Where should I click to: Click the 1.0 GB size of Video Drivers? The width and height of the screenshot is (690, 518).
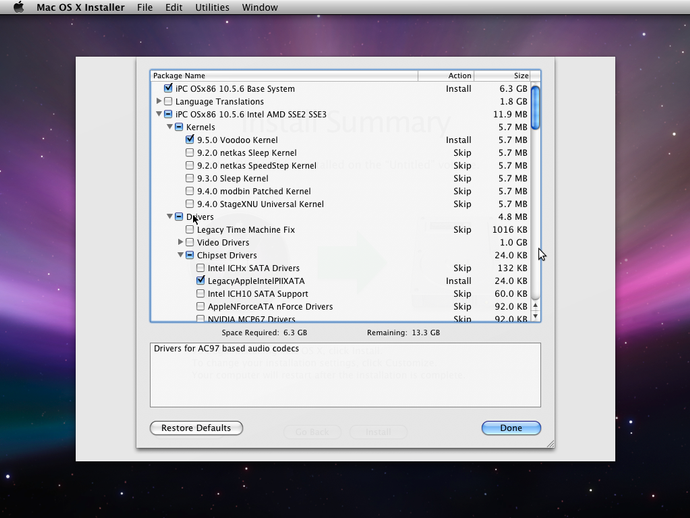tap(513, 242)
